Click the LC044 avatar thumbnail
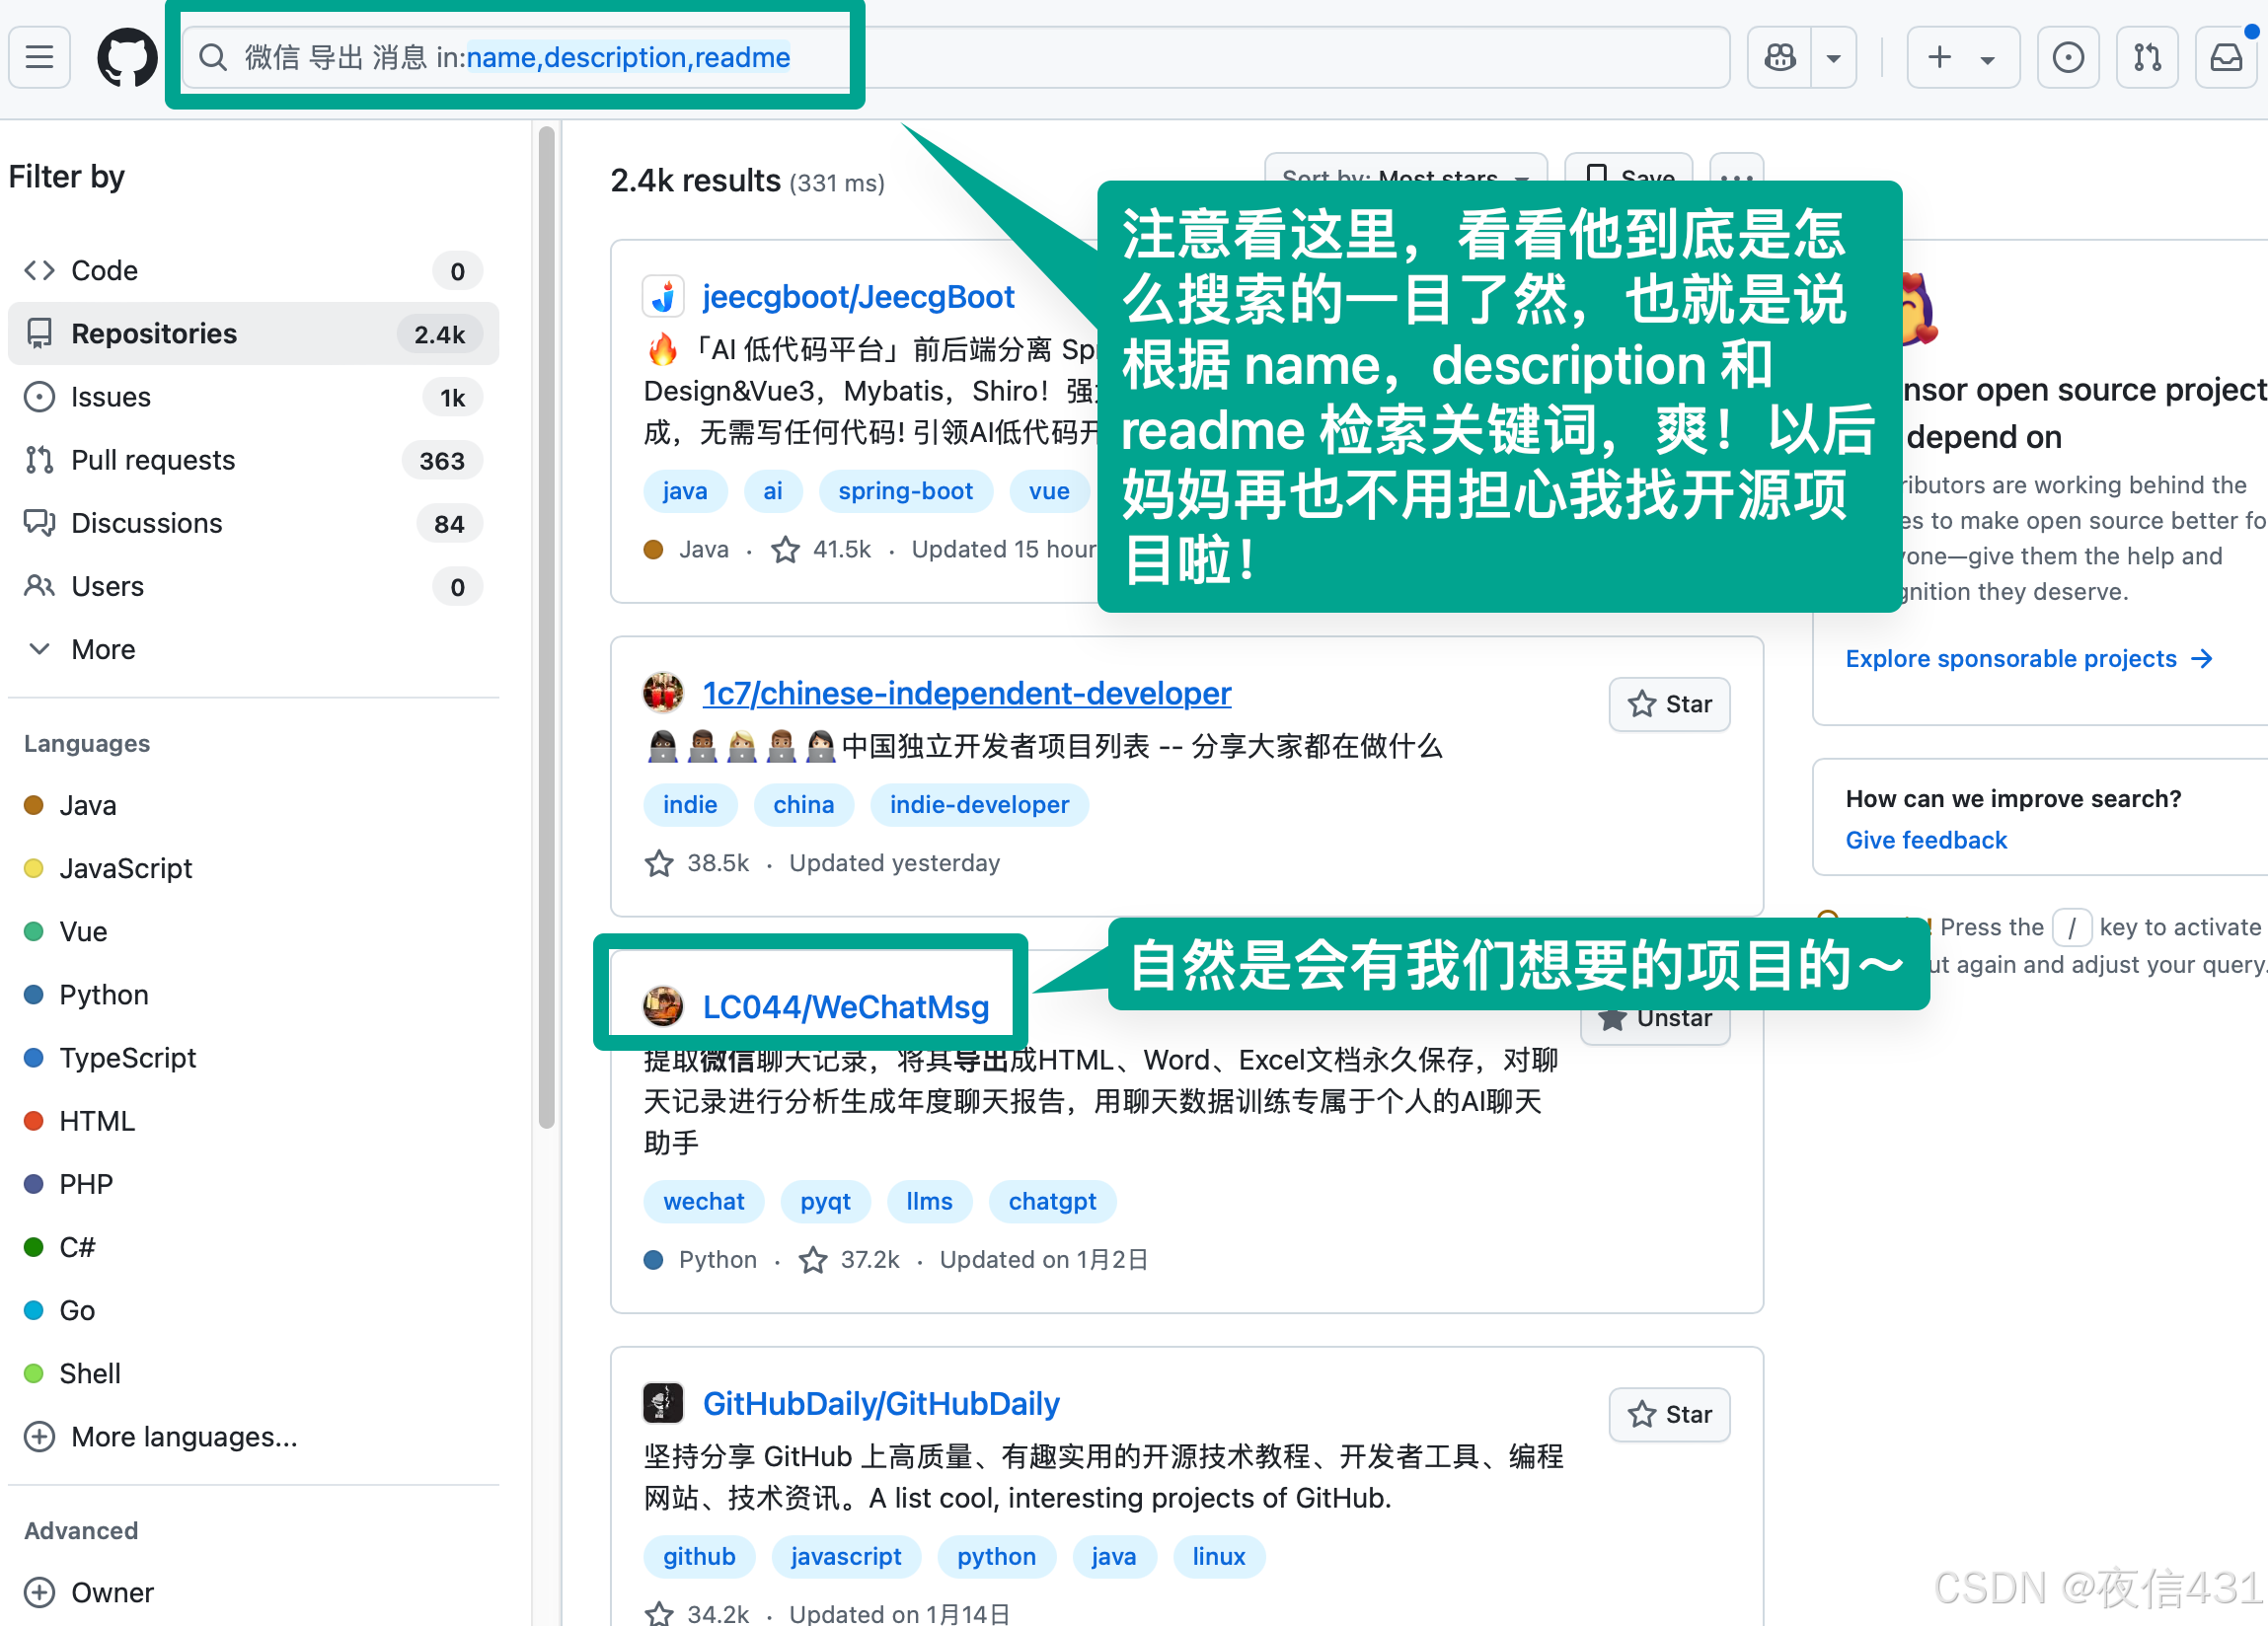The image size is (2268, 1626). (662, 1006)
